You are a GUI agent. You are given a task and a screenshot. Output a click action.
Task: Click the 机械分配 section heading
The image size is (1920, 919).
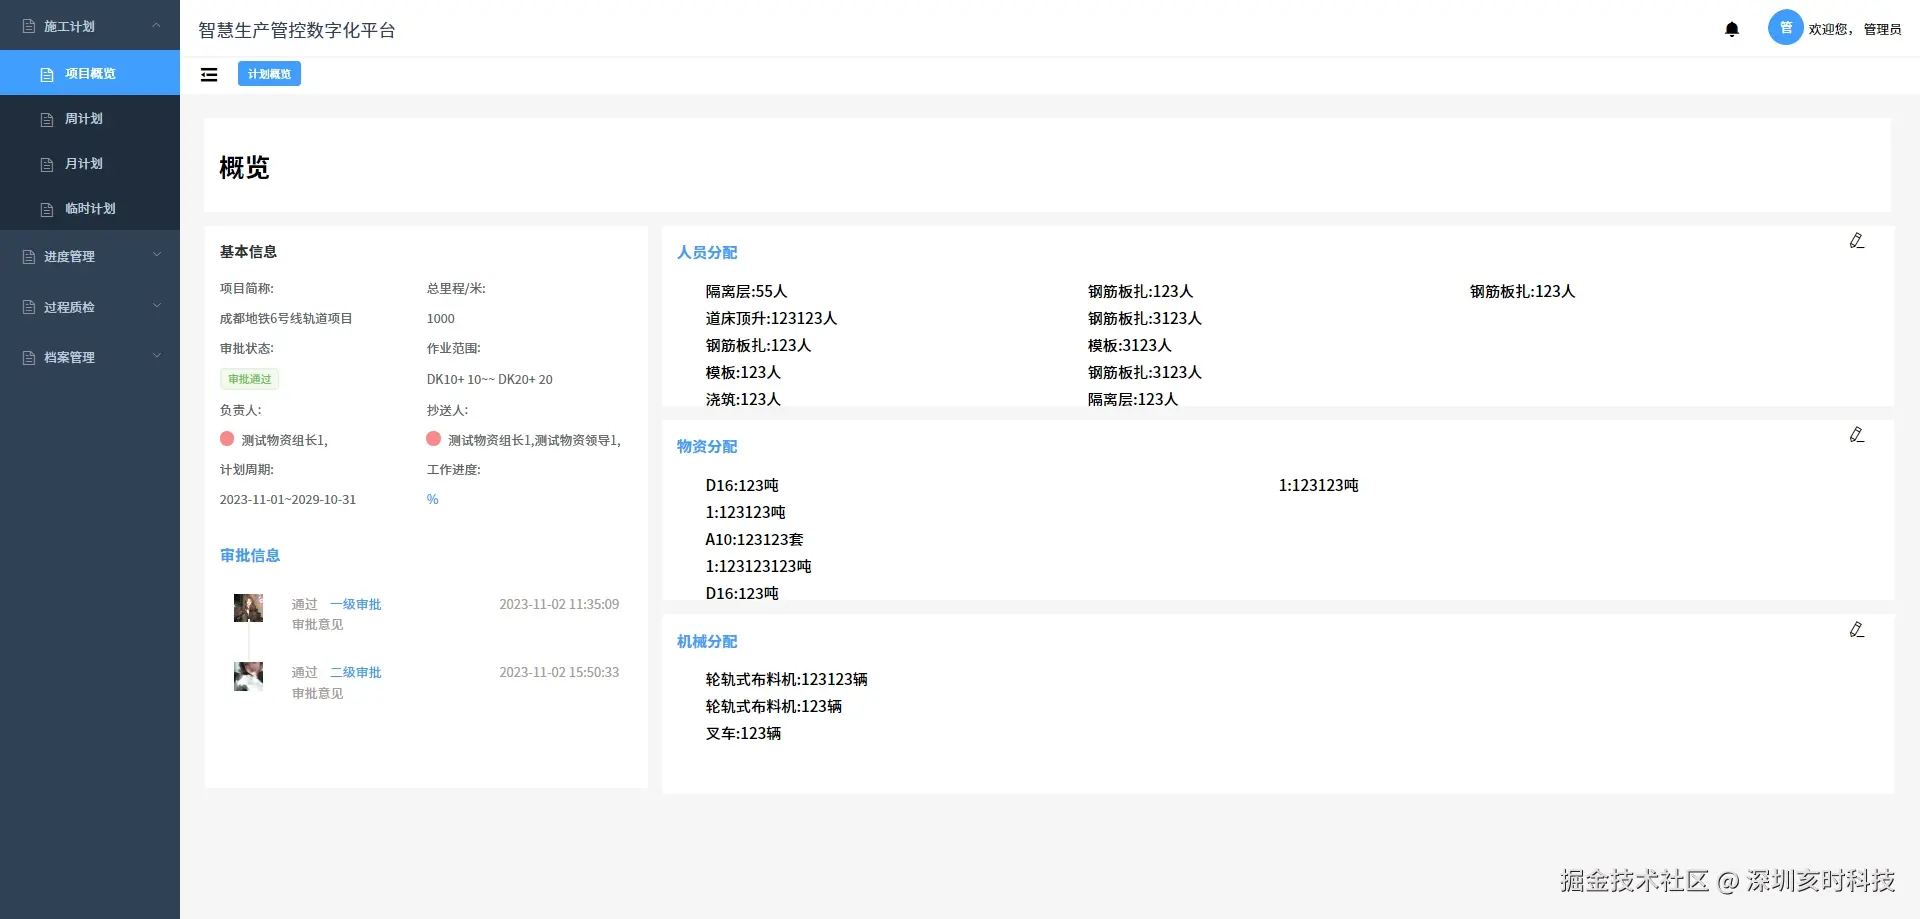coord(707,641)
